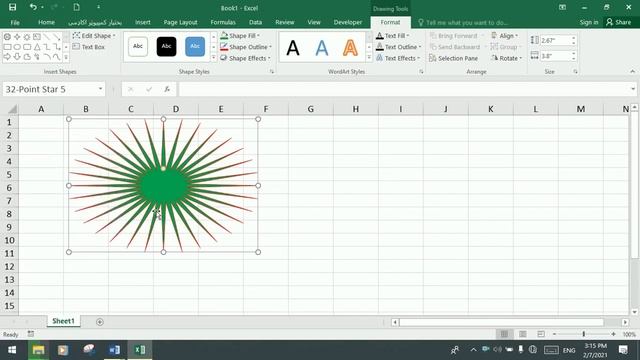Click the Sign in link
The width and height of the screenshot is (640, 360).
coord(589,22)
